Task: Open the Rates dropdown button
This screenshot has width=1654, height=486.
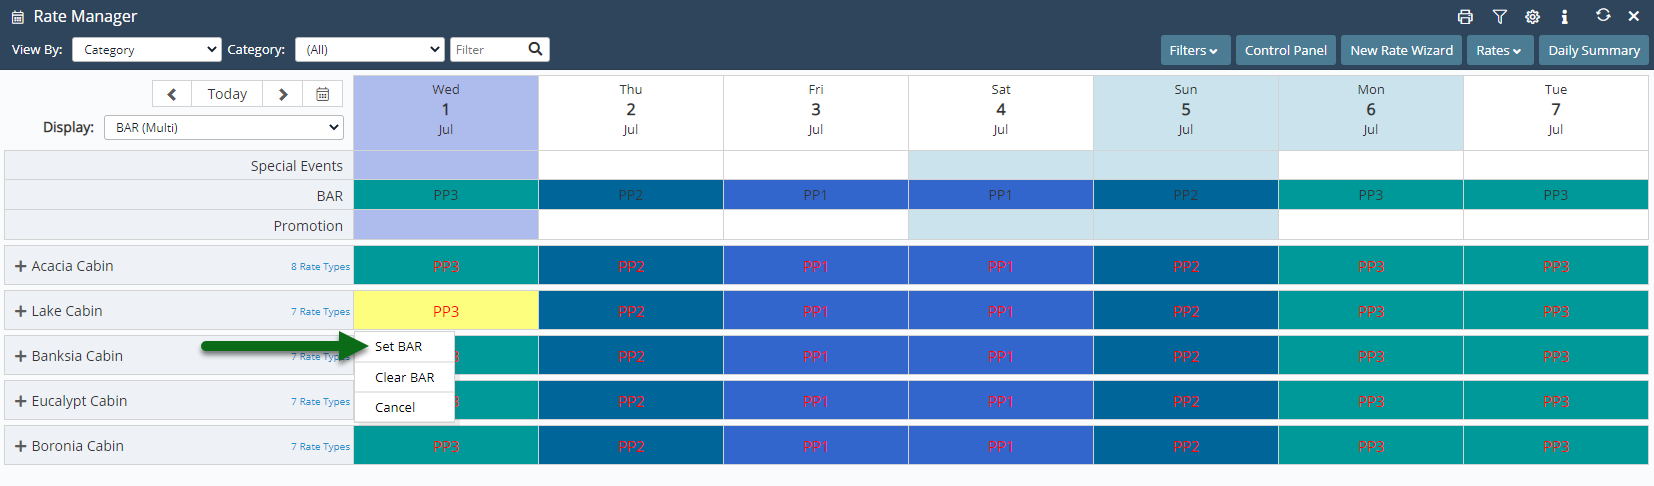Action: click(x=1499, y=50)
